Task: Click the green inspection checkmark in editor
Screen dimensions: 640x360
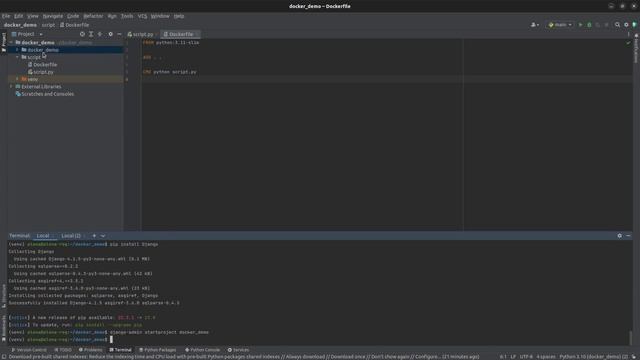Action: [628, 42]
